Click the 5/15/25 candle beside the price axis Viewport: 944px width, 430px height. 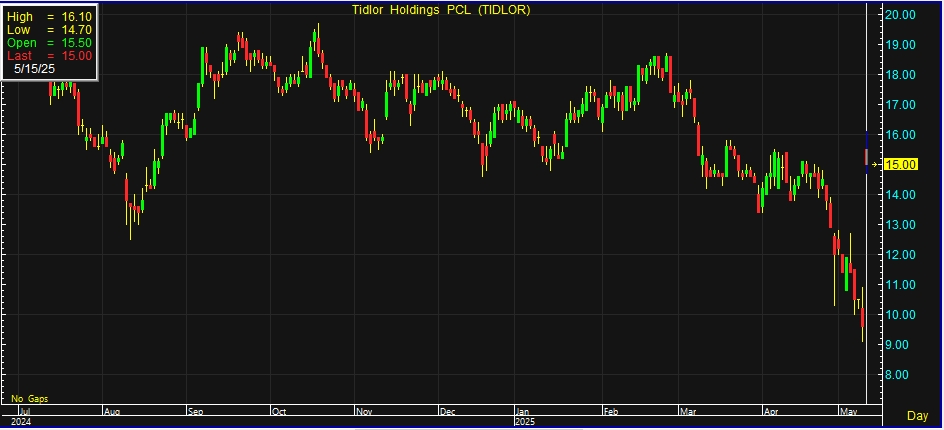(866, 153)
